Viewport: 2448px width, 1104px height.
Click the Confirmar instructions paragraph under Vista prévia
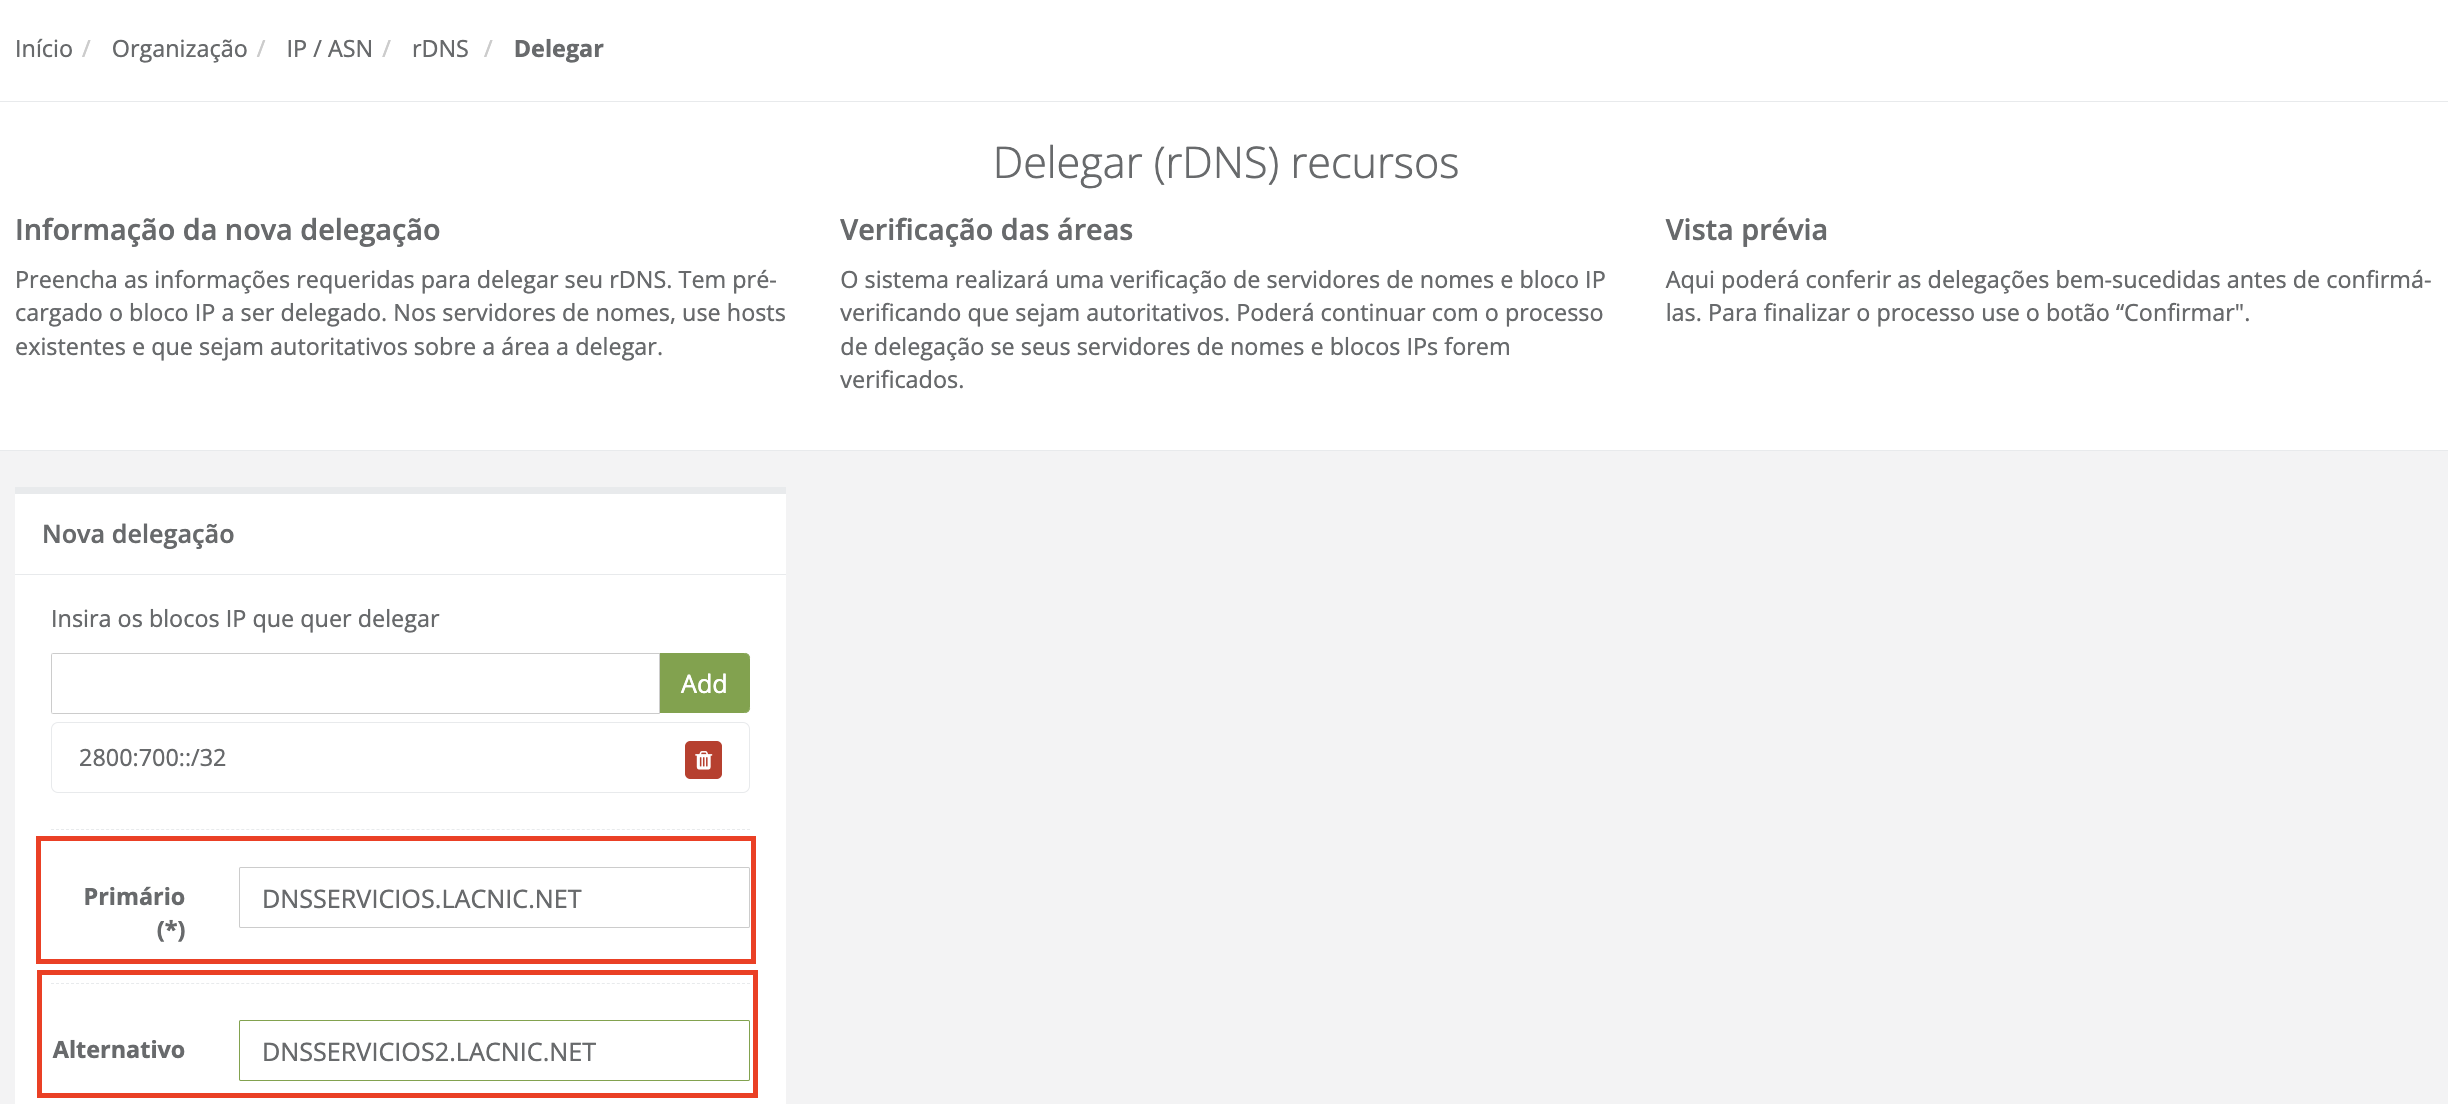[x=2047, y=296]
